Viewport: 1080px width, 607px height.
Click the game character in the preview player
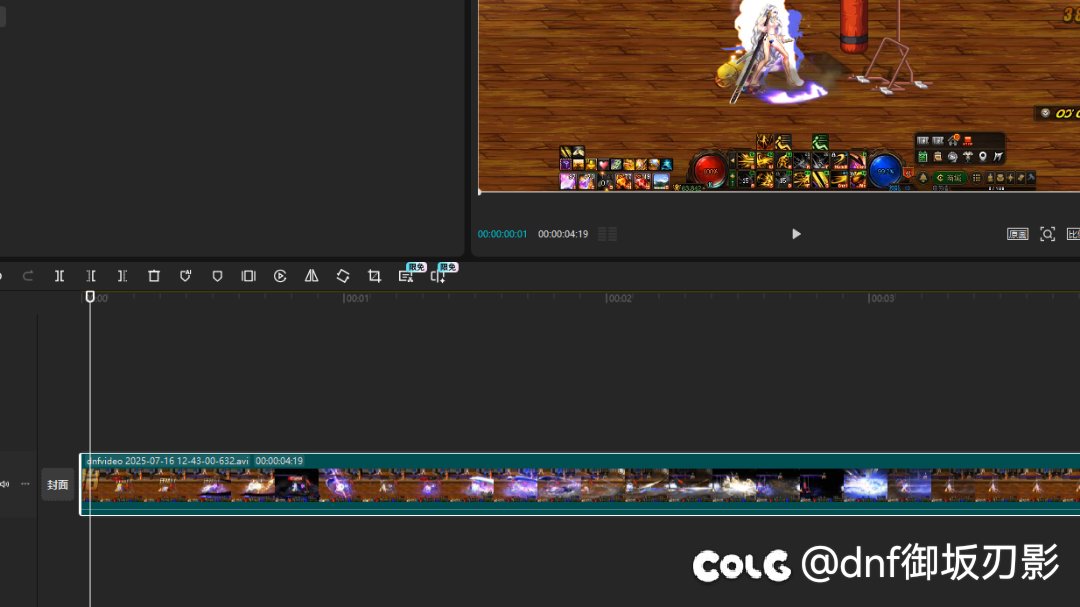(768, 50)
